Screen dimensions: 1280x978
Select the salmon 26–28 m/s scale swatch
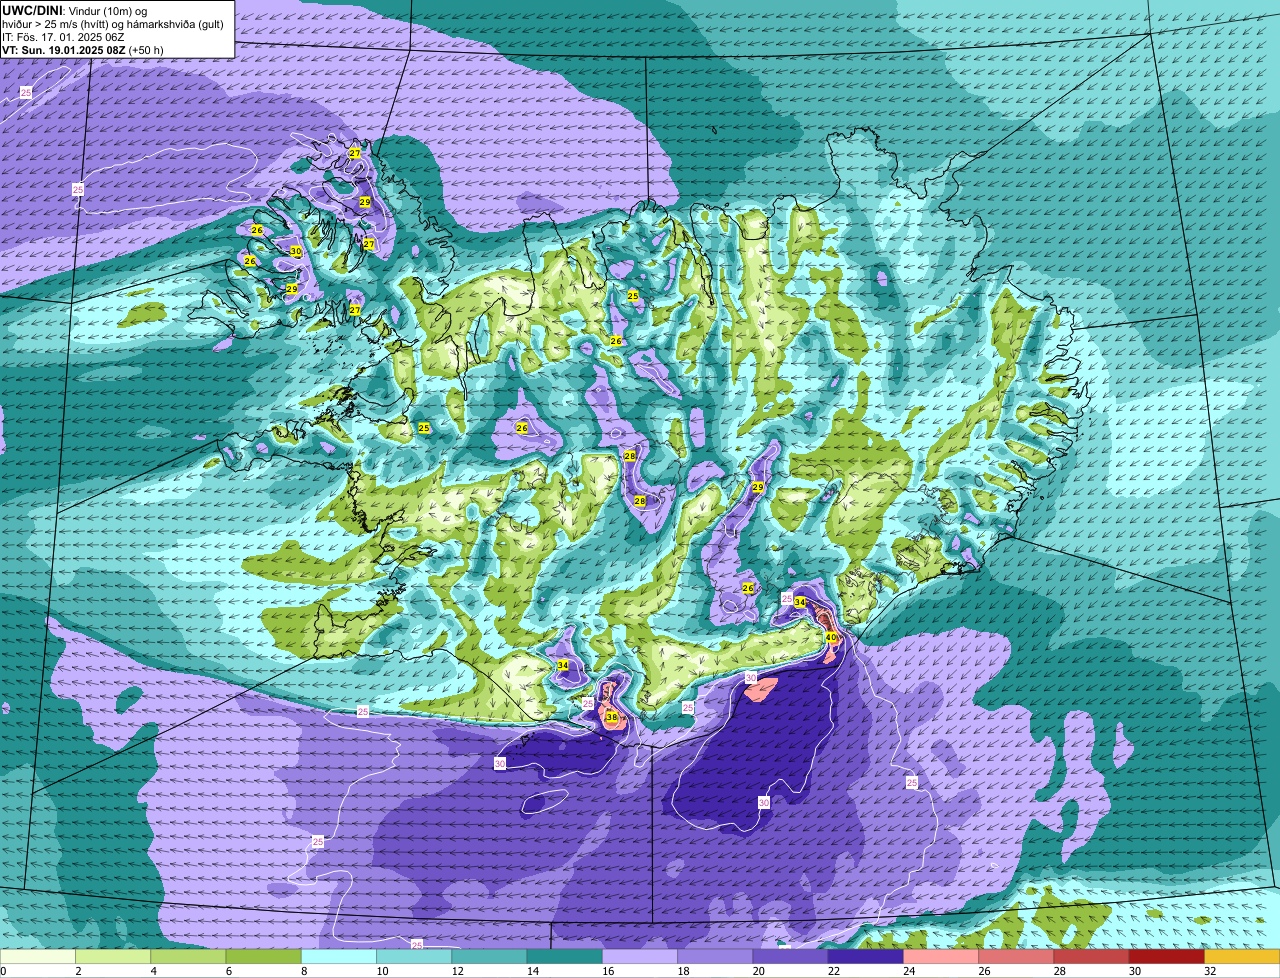click(1016, 957)
